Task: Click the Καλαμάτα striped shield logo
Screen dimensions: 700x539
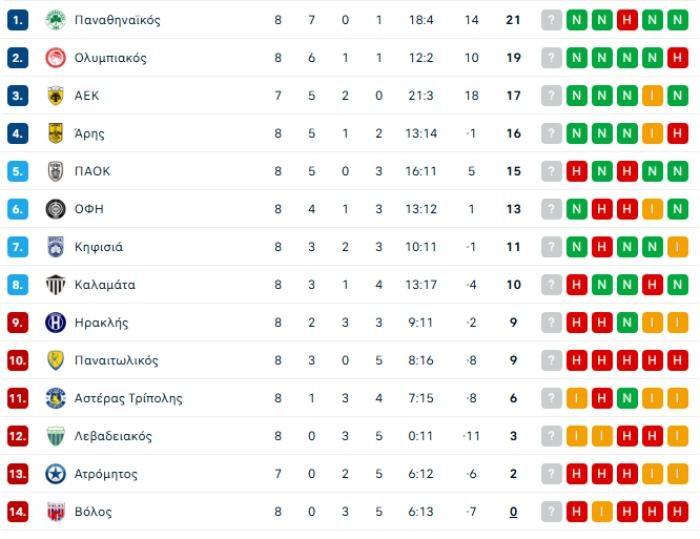Action: coord(56,284)
